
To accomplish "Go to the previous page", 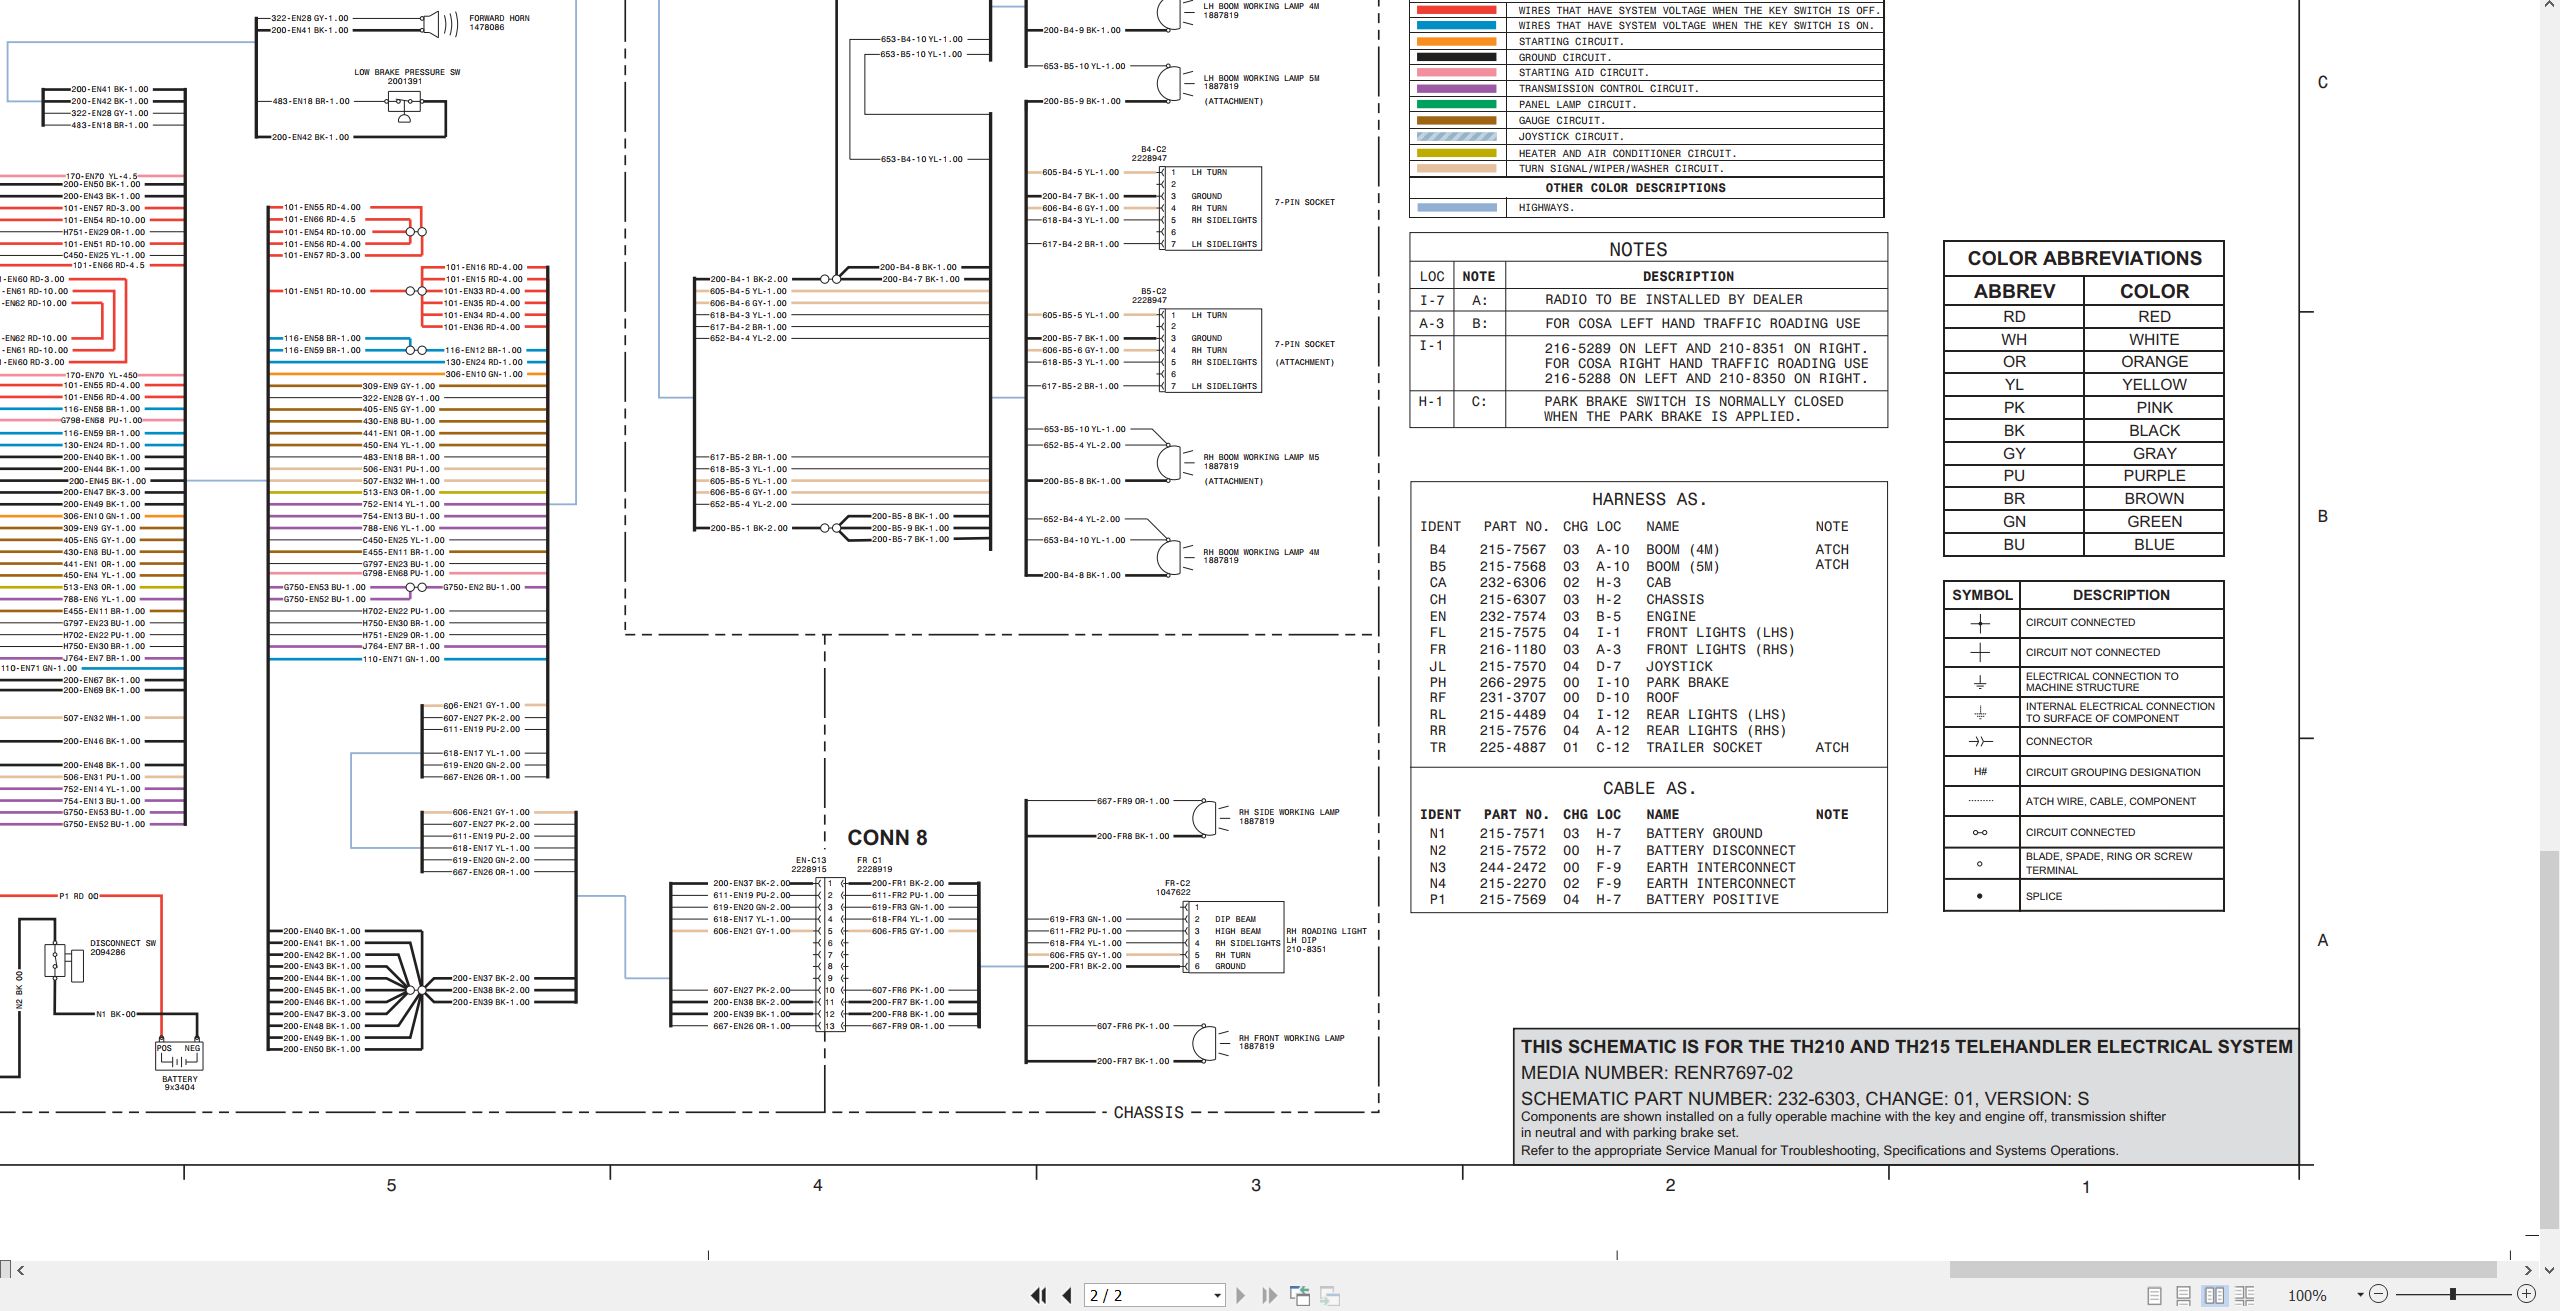I will click(1067, 1295).
